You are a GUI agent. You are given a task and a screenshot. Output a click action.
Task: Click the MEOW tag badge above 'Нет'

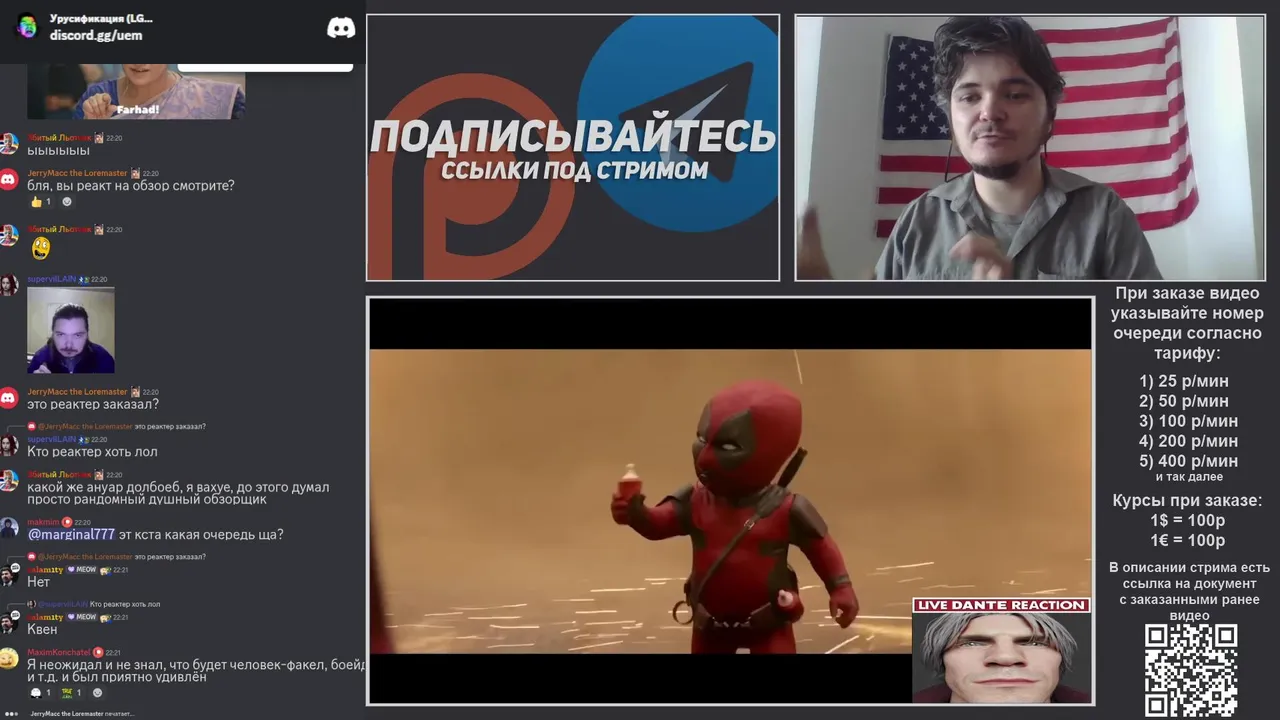coord(81,570)
